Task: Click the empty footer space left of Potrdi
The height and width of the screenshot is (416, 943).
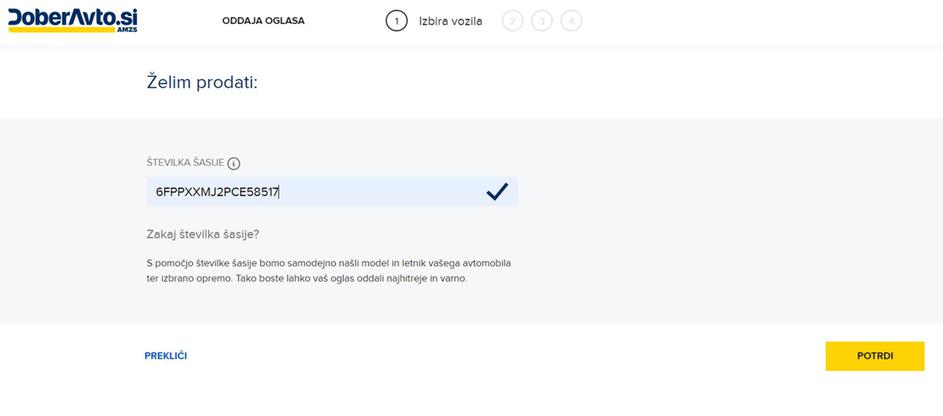Action: [500, 356]
